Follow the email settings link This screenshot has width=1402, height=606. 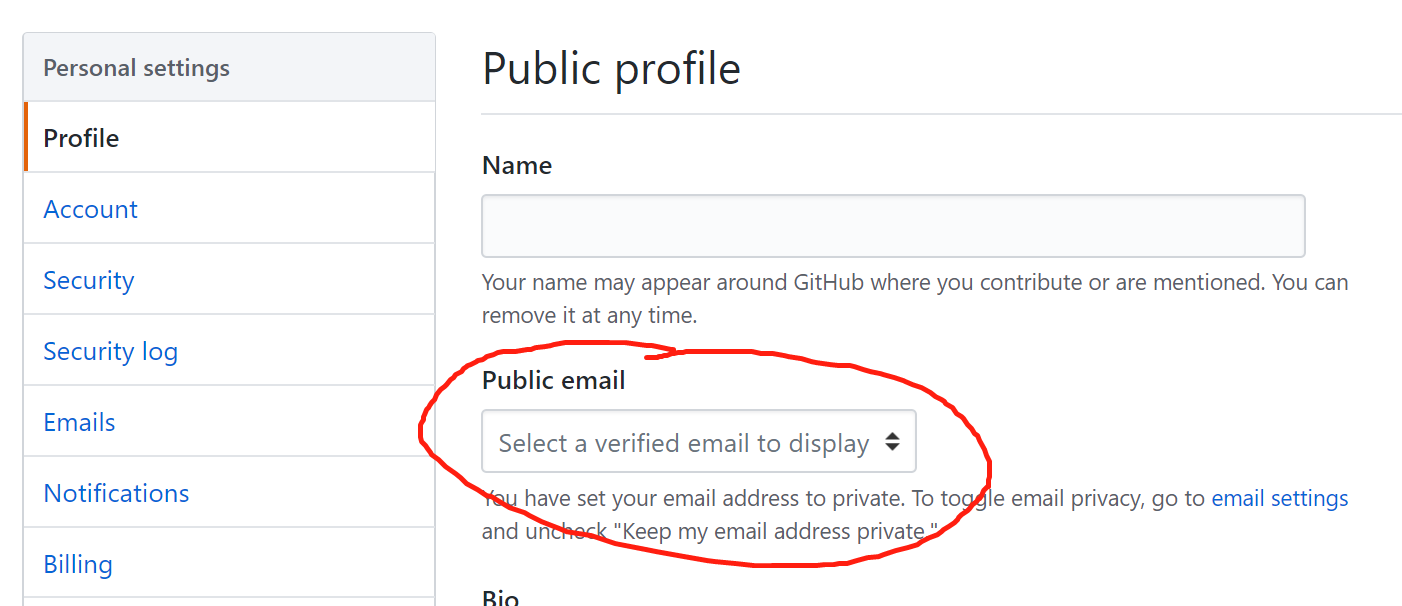pos(1279,498)
